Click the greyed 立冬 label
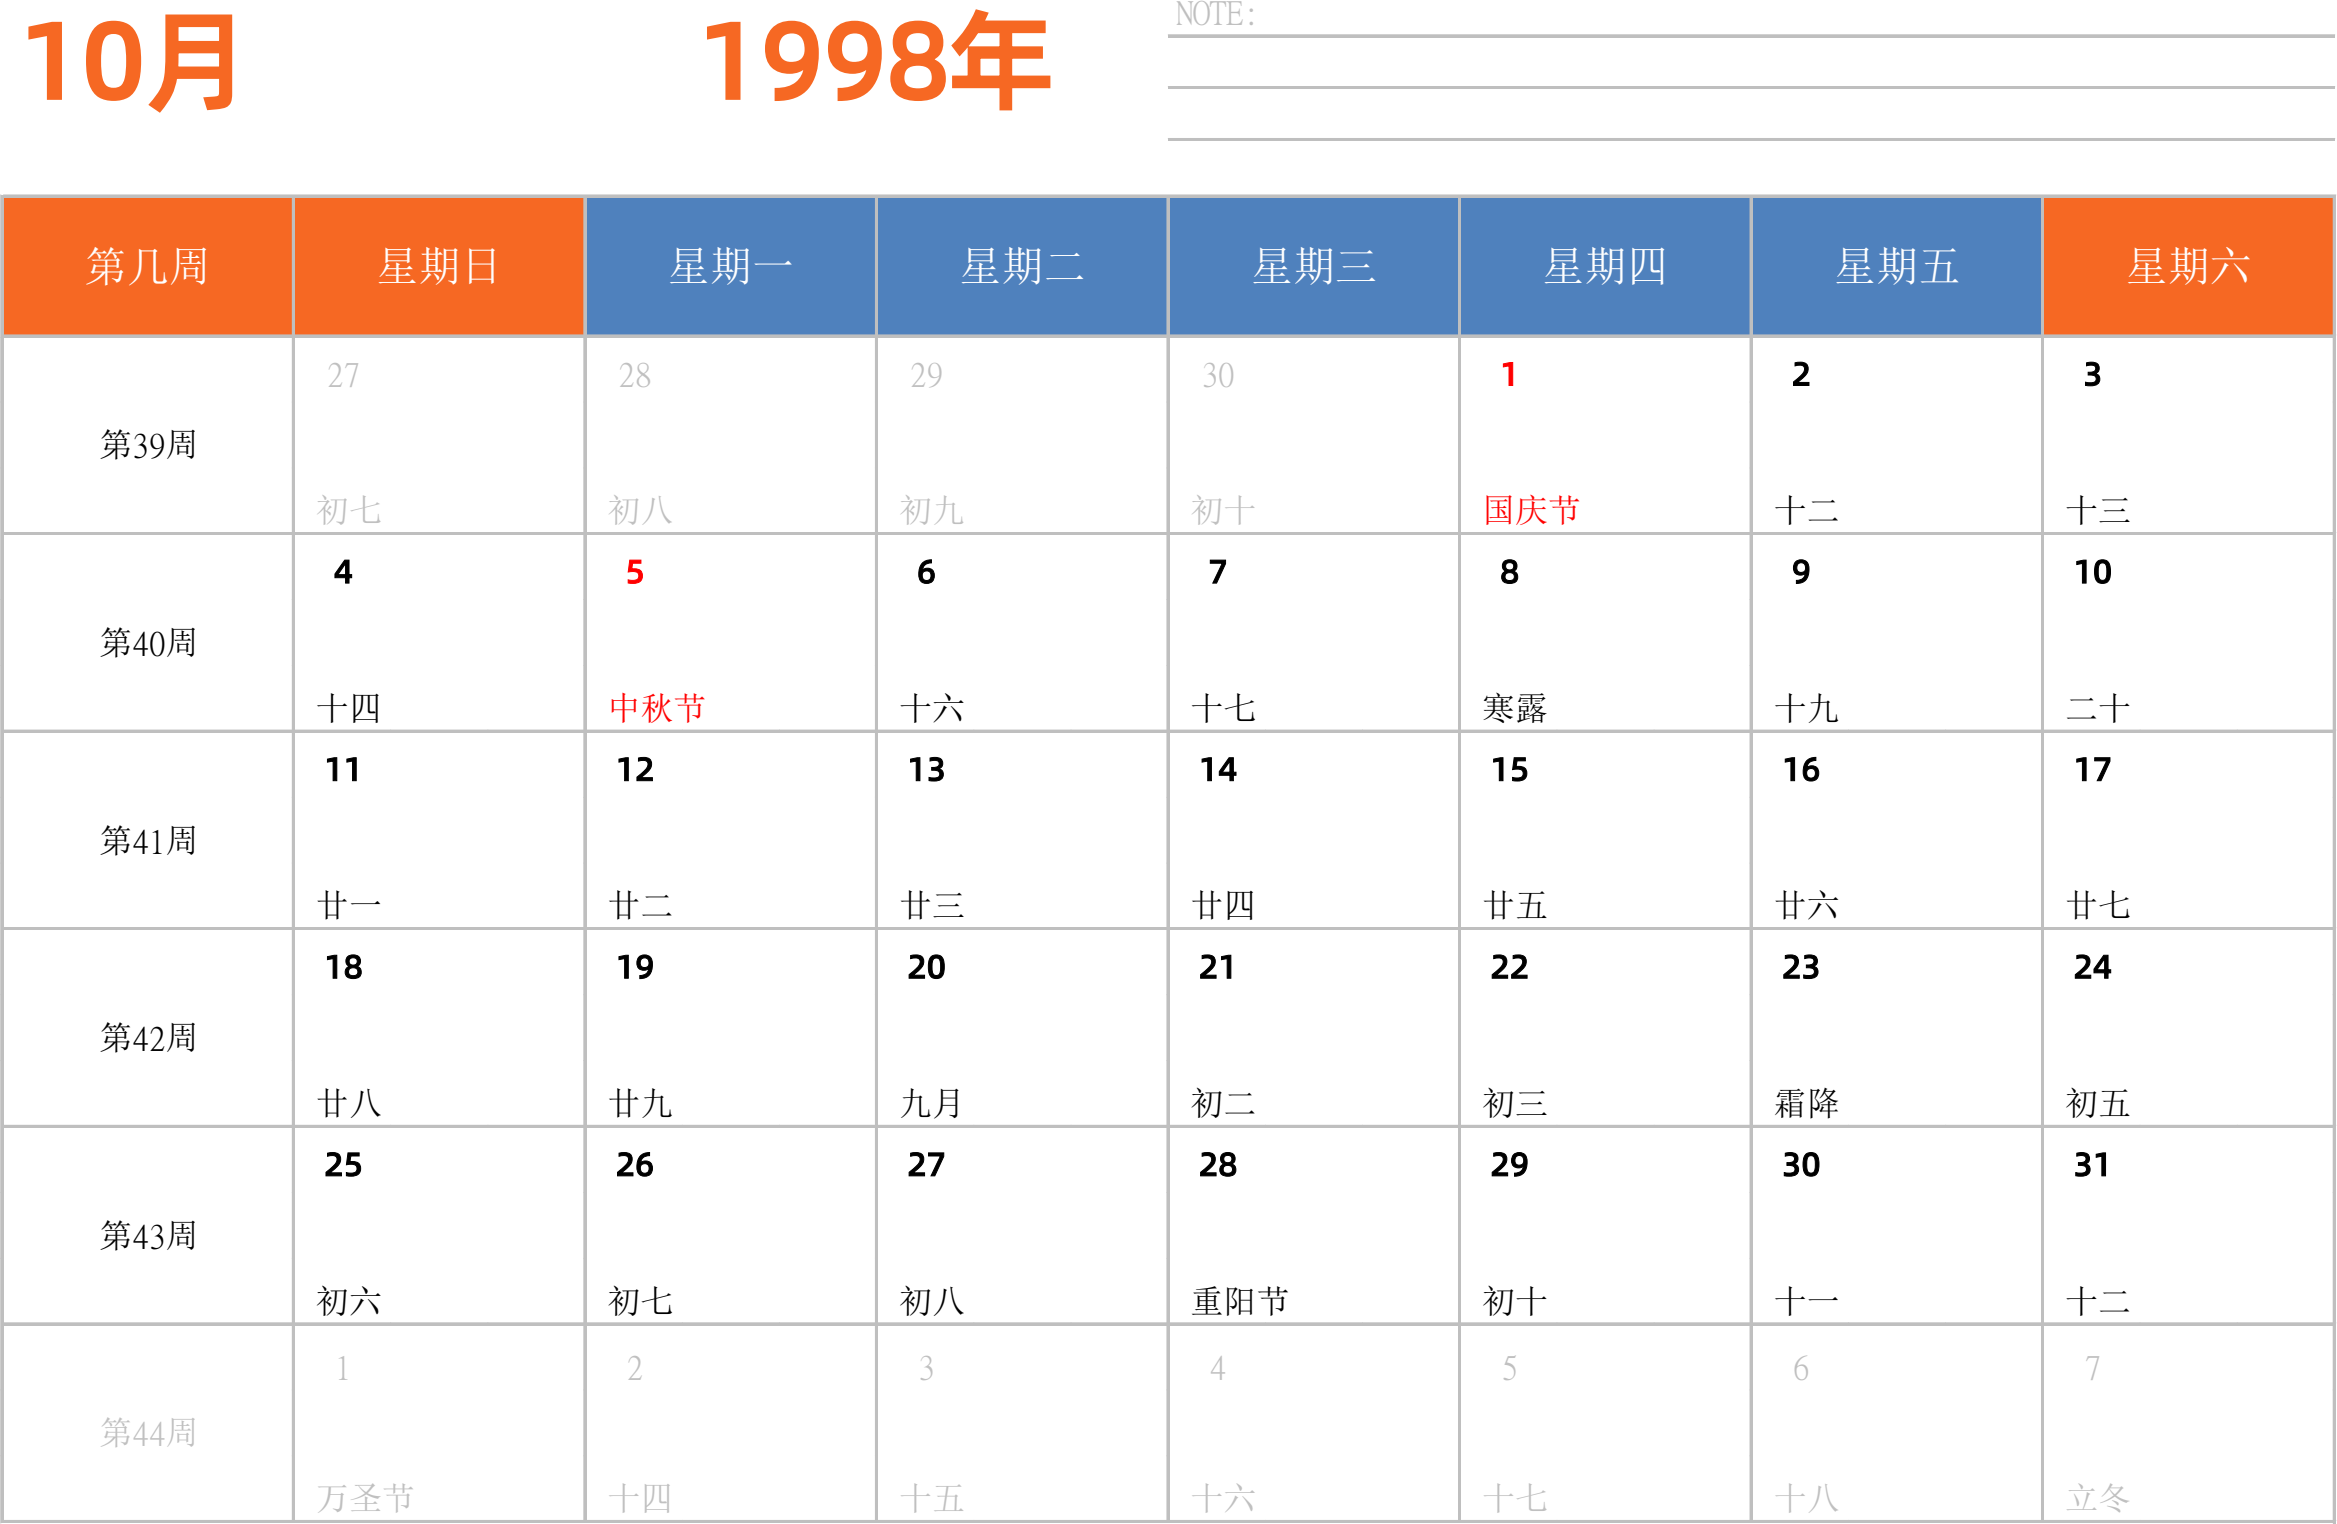Screen dimensions: 2337x1524 2098,1498
